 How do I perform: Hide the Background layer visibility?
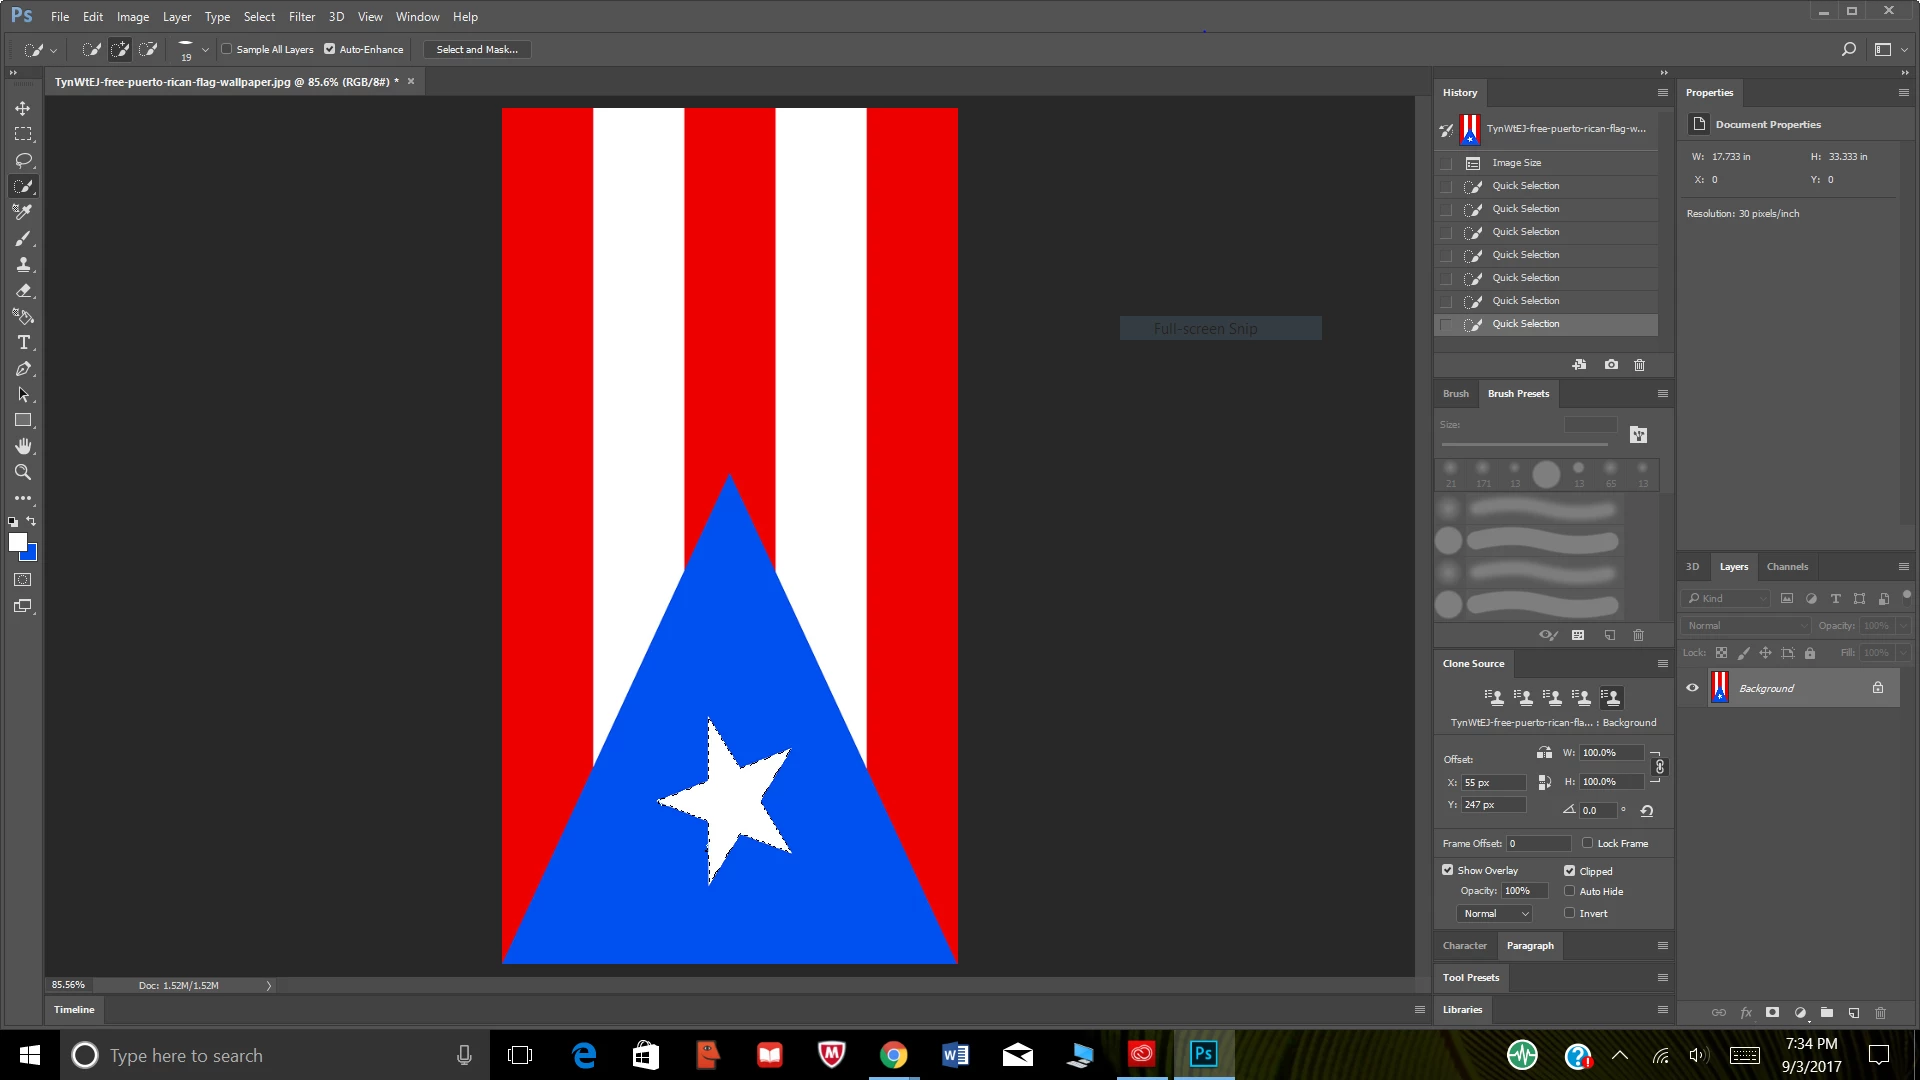click(1692, 688)
